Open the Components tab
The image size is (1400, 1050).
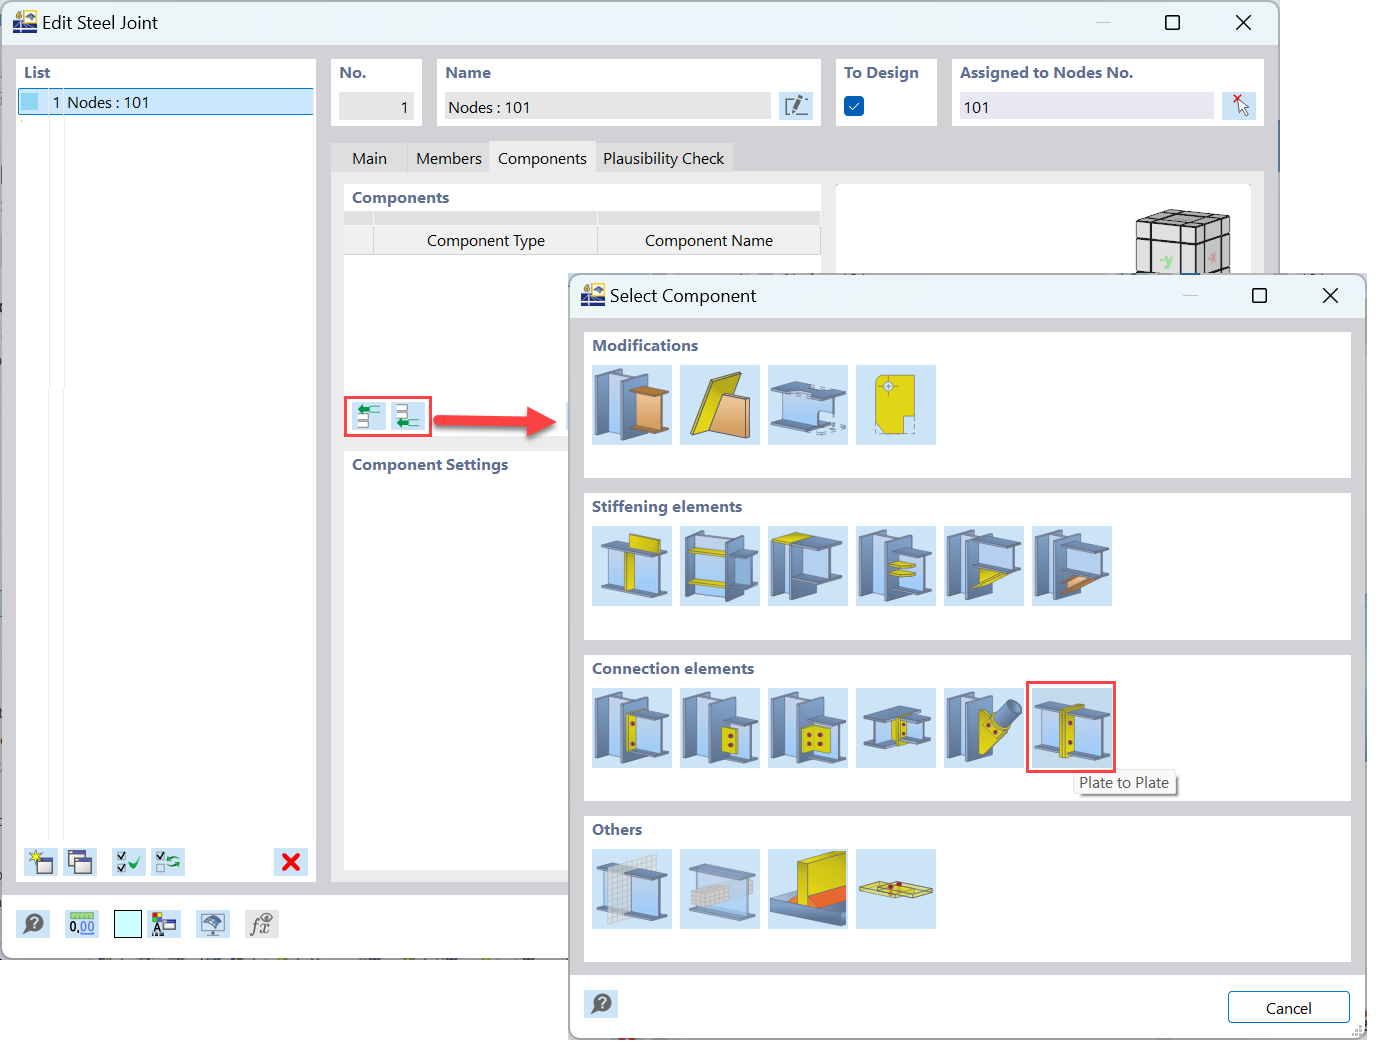point(542,158)
